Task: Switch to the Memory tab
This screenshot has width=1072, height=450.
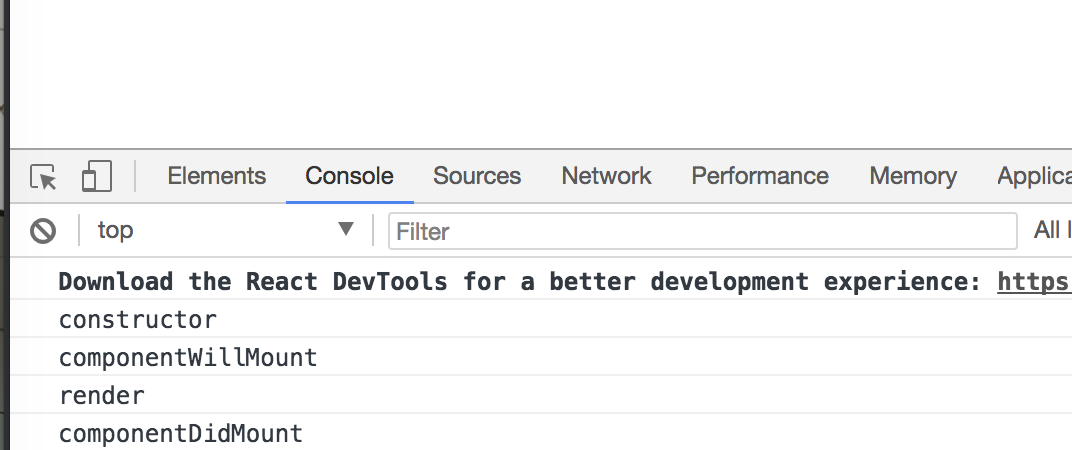Action: tap(912, 177)
